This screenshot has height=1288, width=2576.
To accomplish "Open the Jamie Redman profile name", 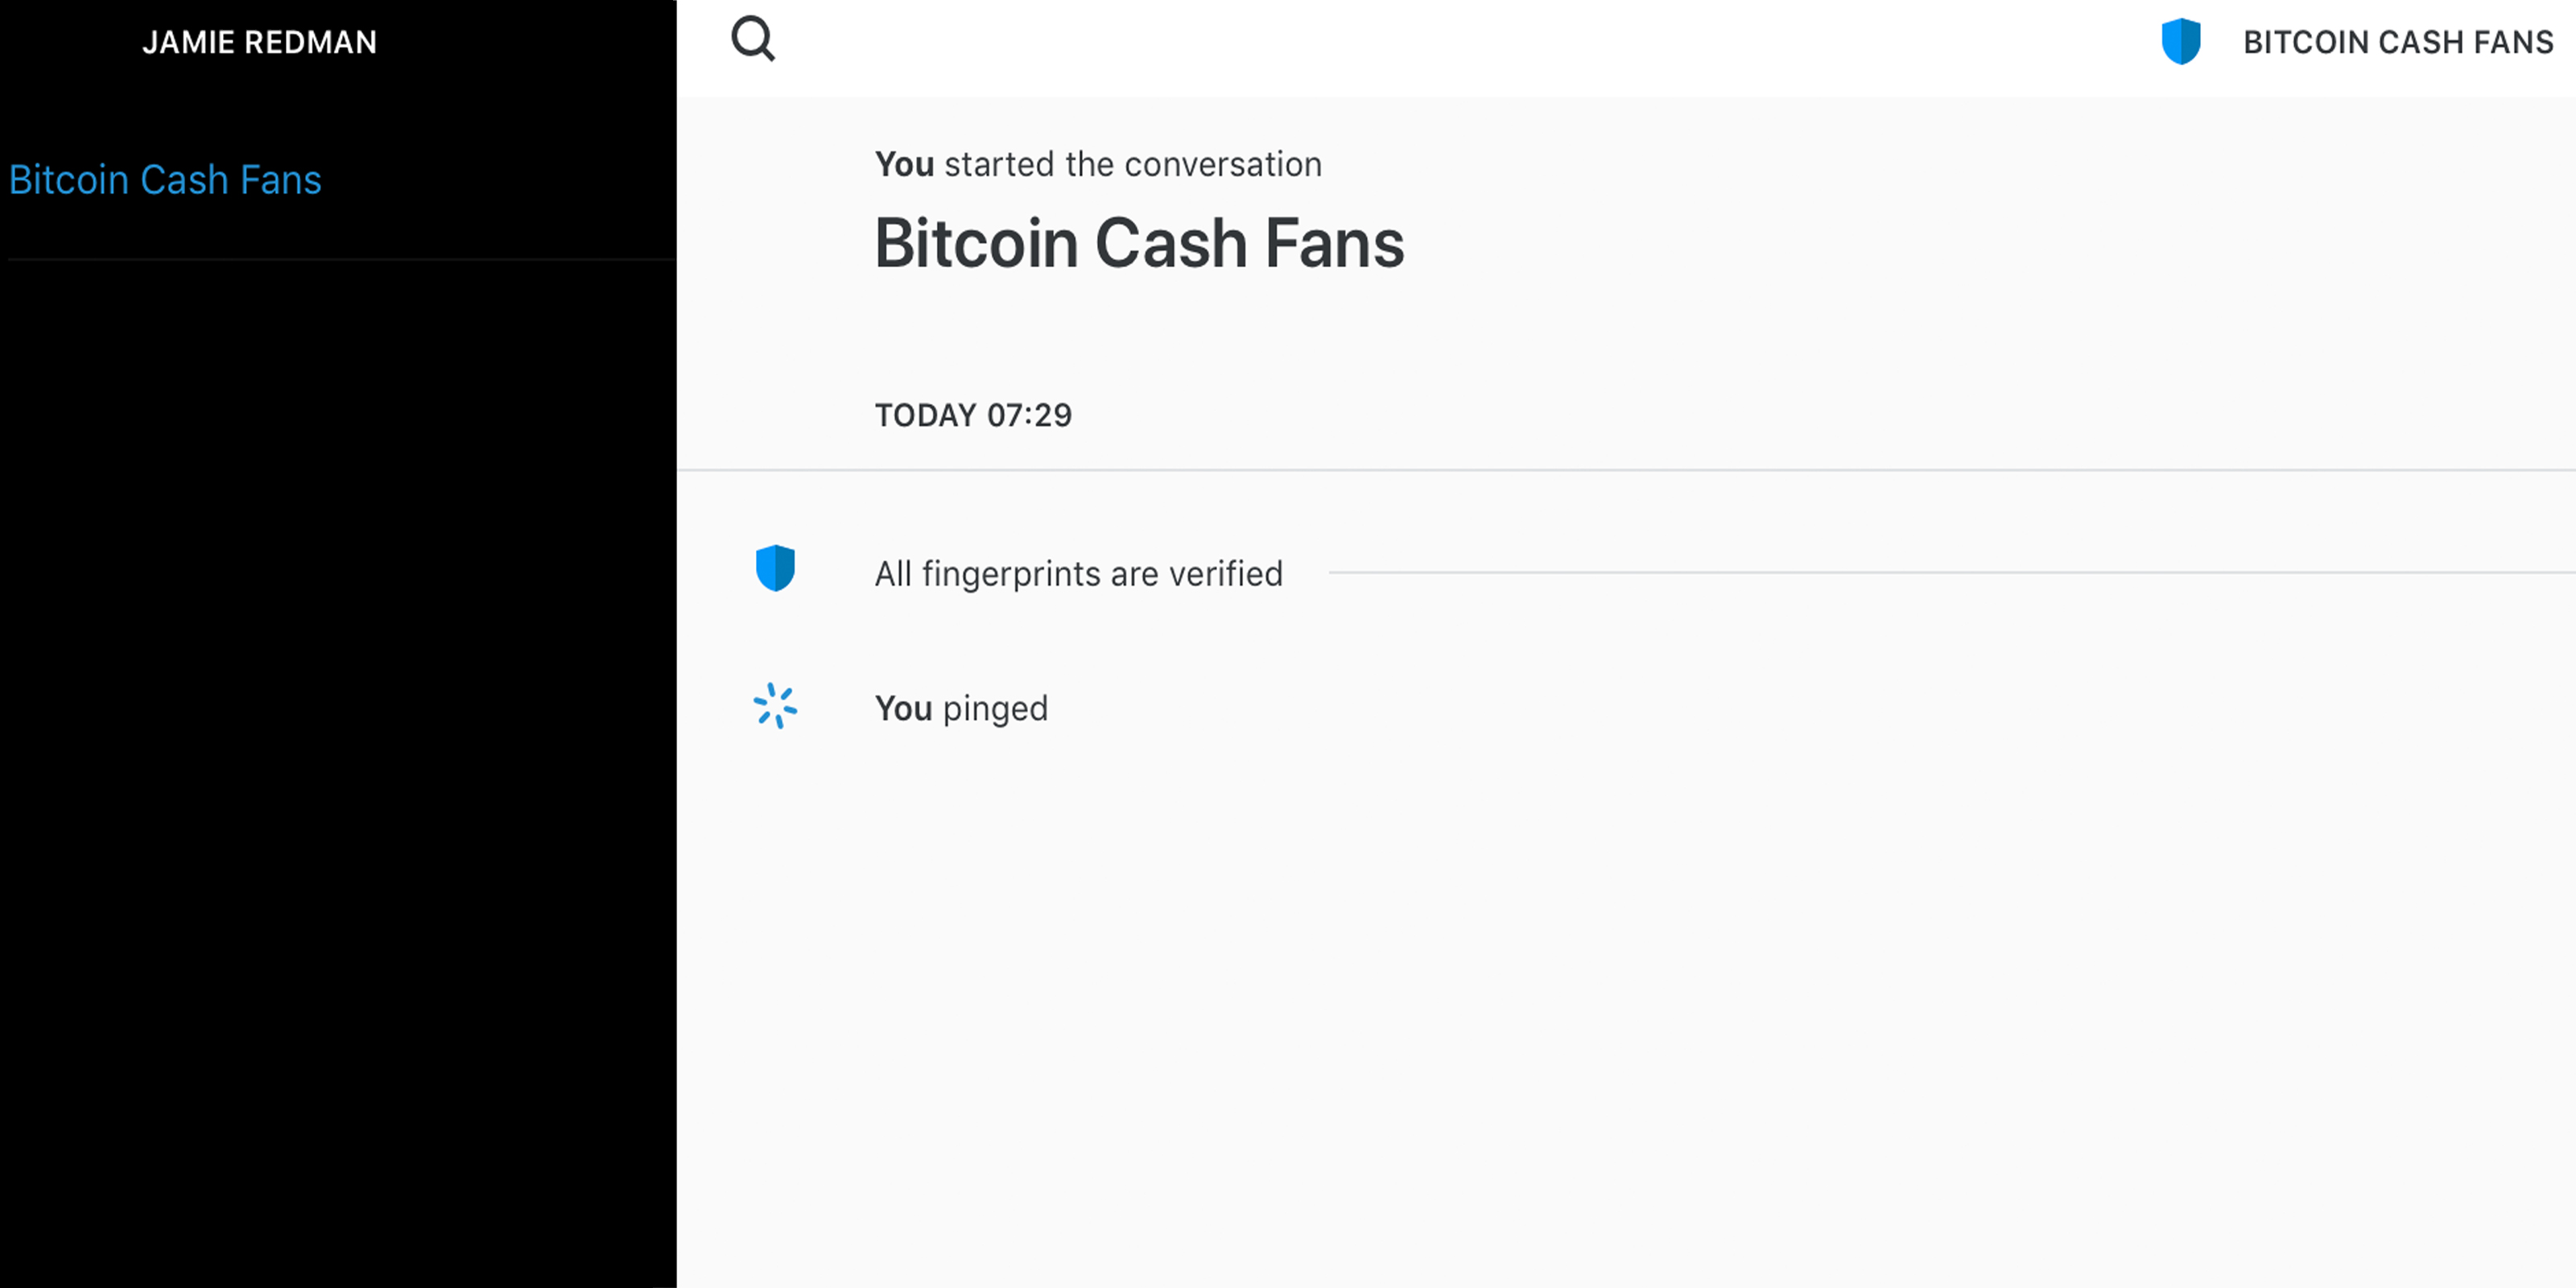I will [x=259, y=42].
